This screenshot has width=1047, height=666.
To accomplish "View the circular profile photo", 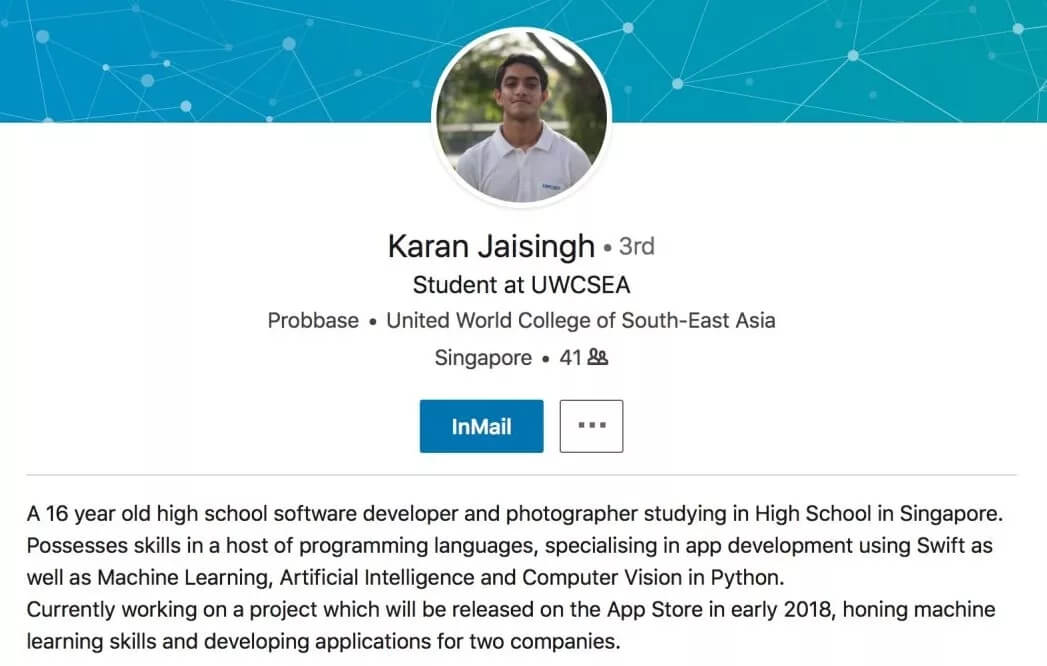I will coord(521,116).
